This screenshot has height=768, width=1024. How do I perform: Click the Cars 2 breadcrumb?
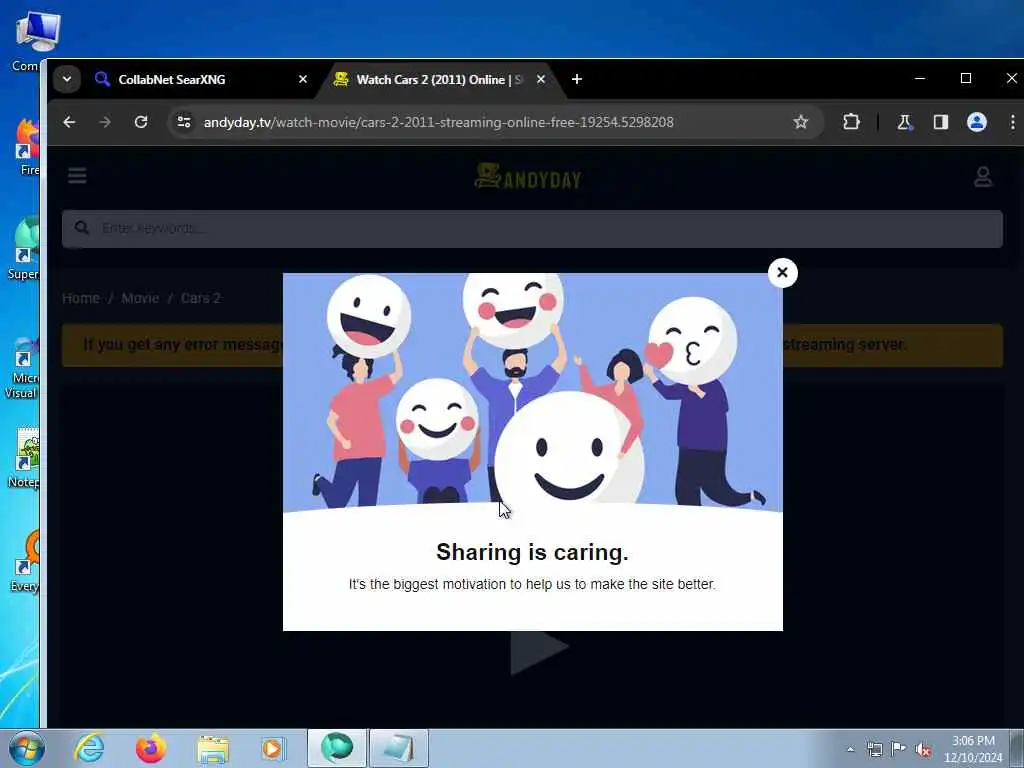[x=200, y=298]
